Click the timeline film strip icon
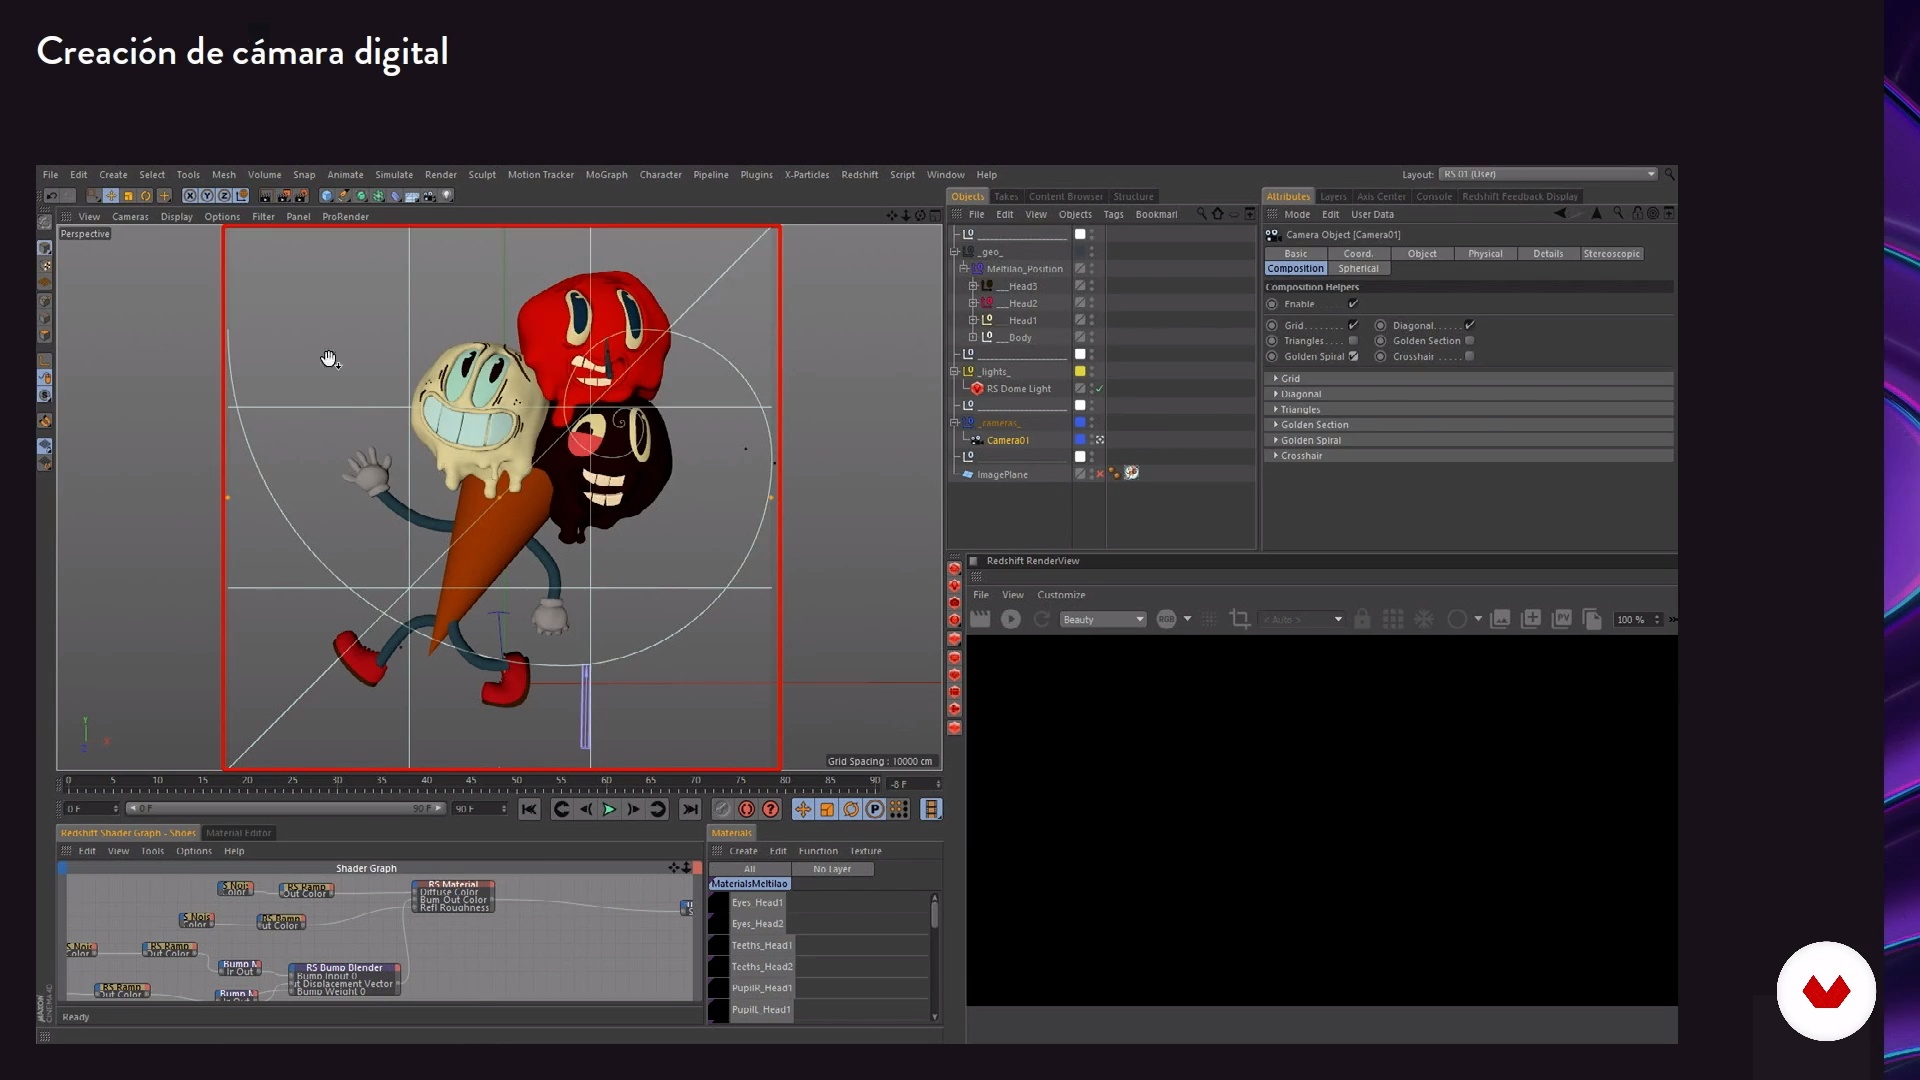The height and width of the screenshot is (1080, 1920). point(931,810)
